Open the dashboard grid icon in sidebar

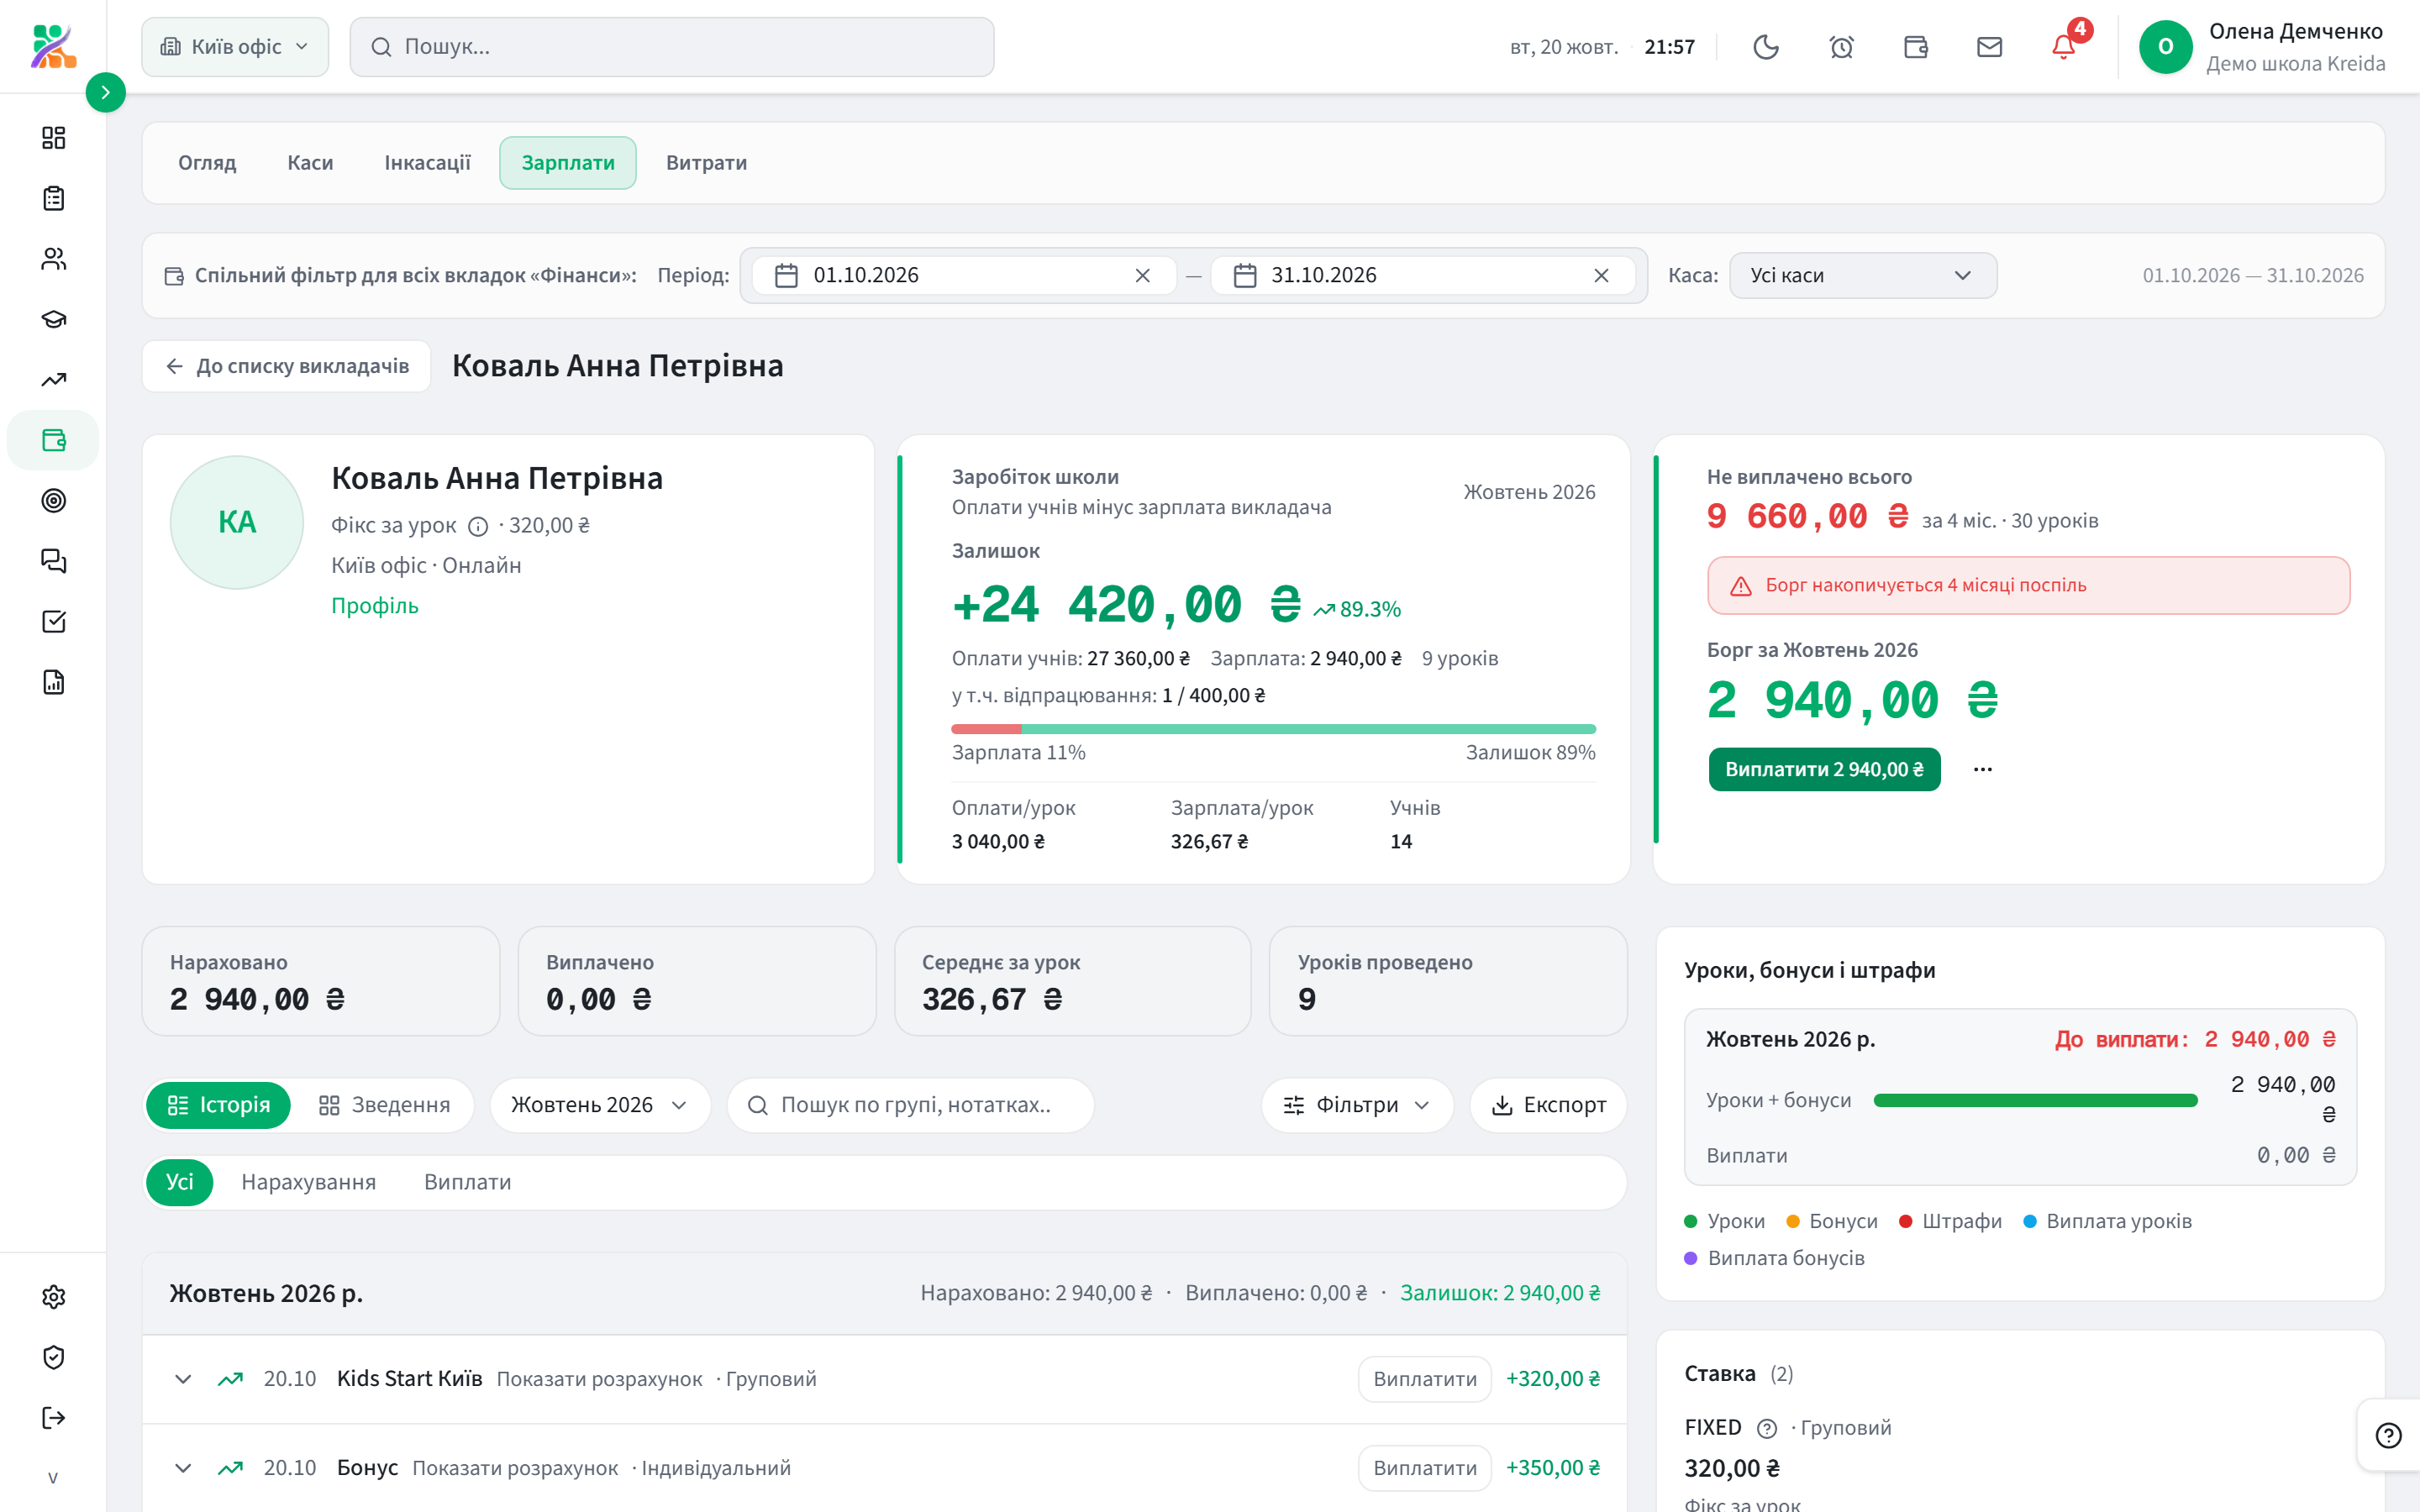pyautogui.click(x=54, y=138)
